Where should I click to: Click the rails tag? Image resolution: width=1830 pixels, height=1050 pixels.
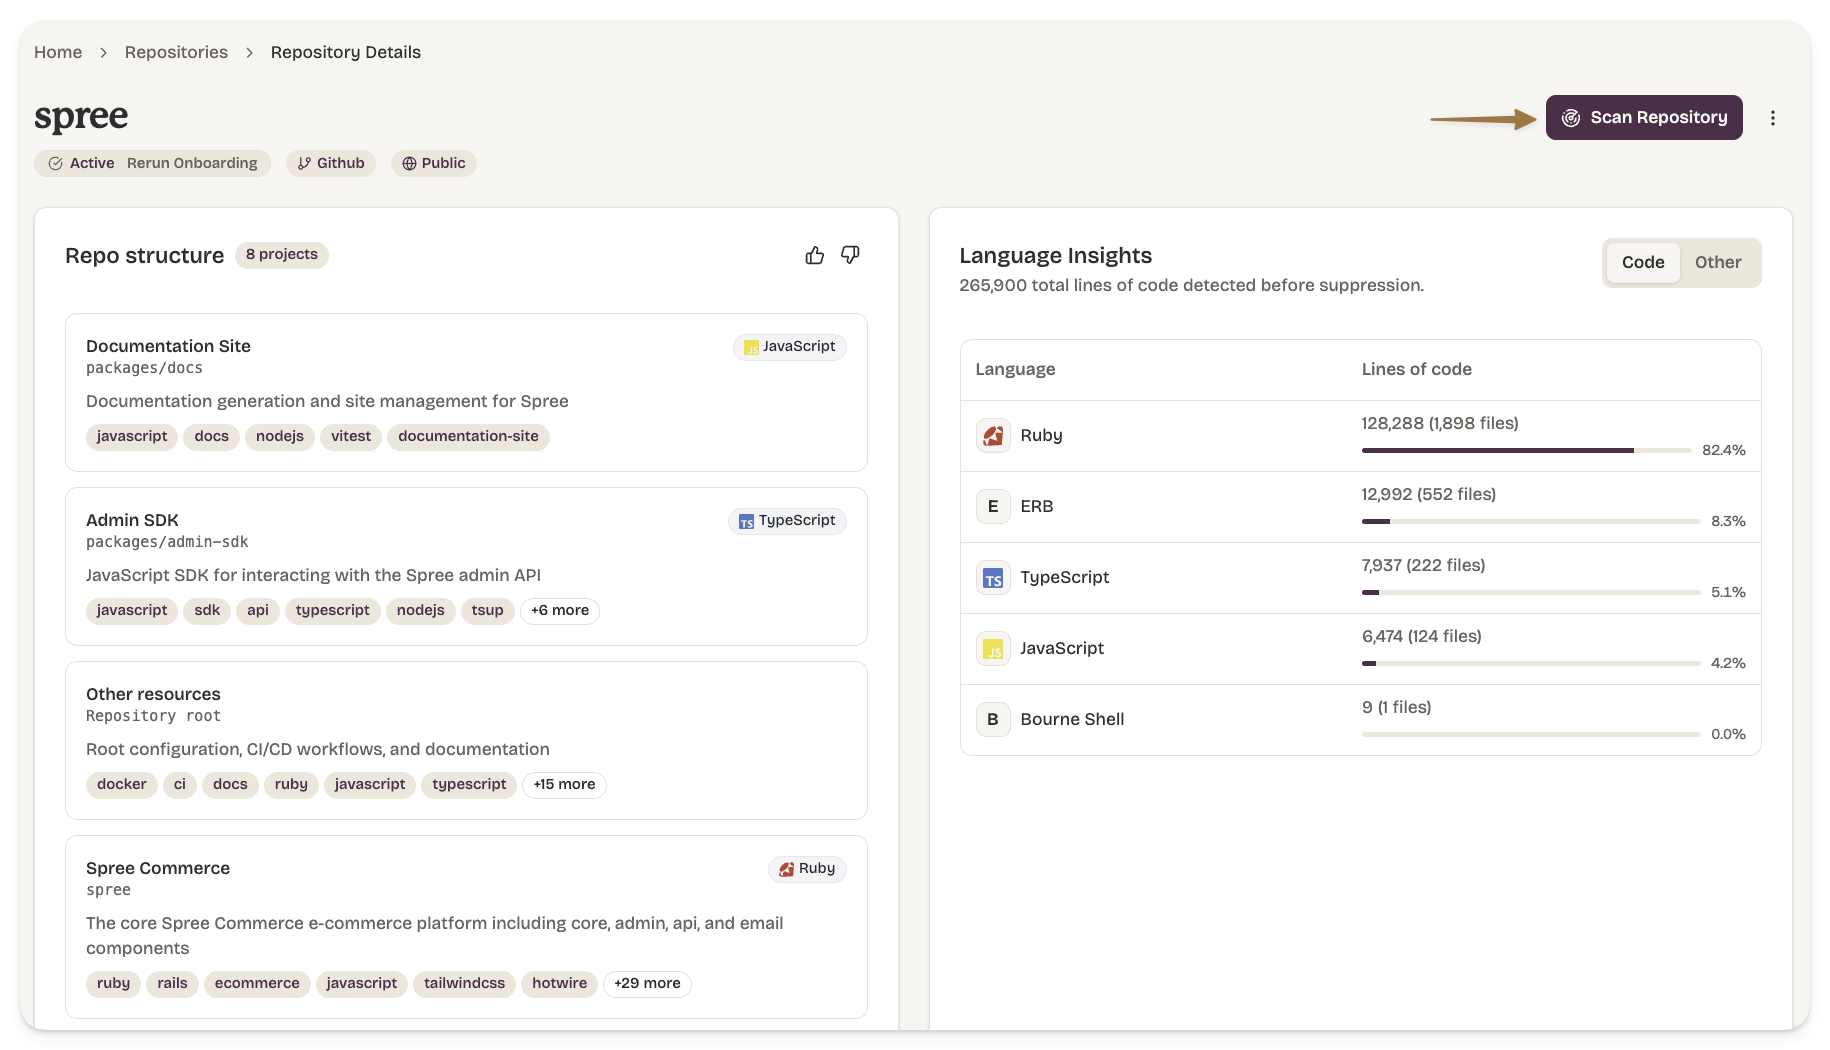point(172,984)
